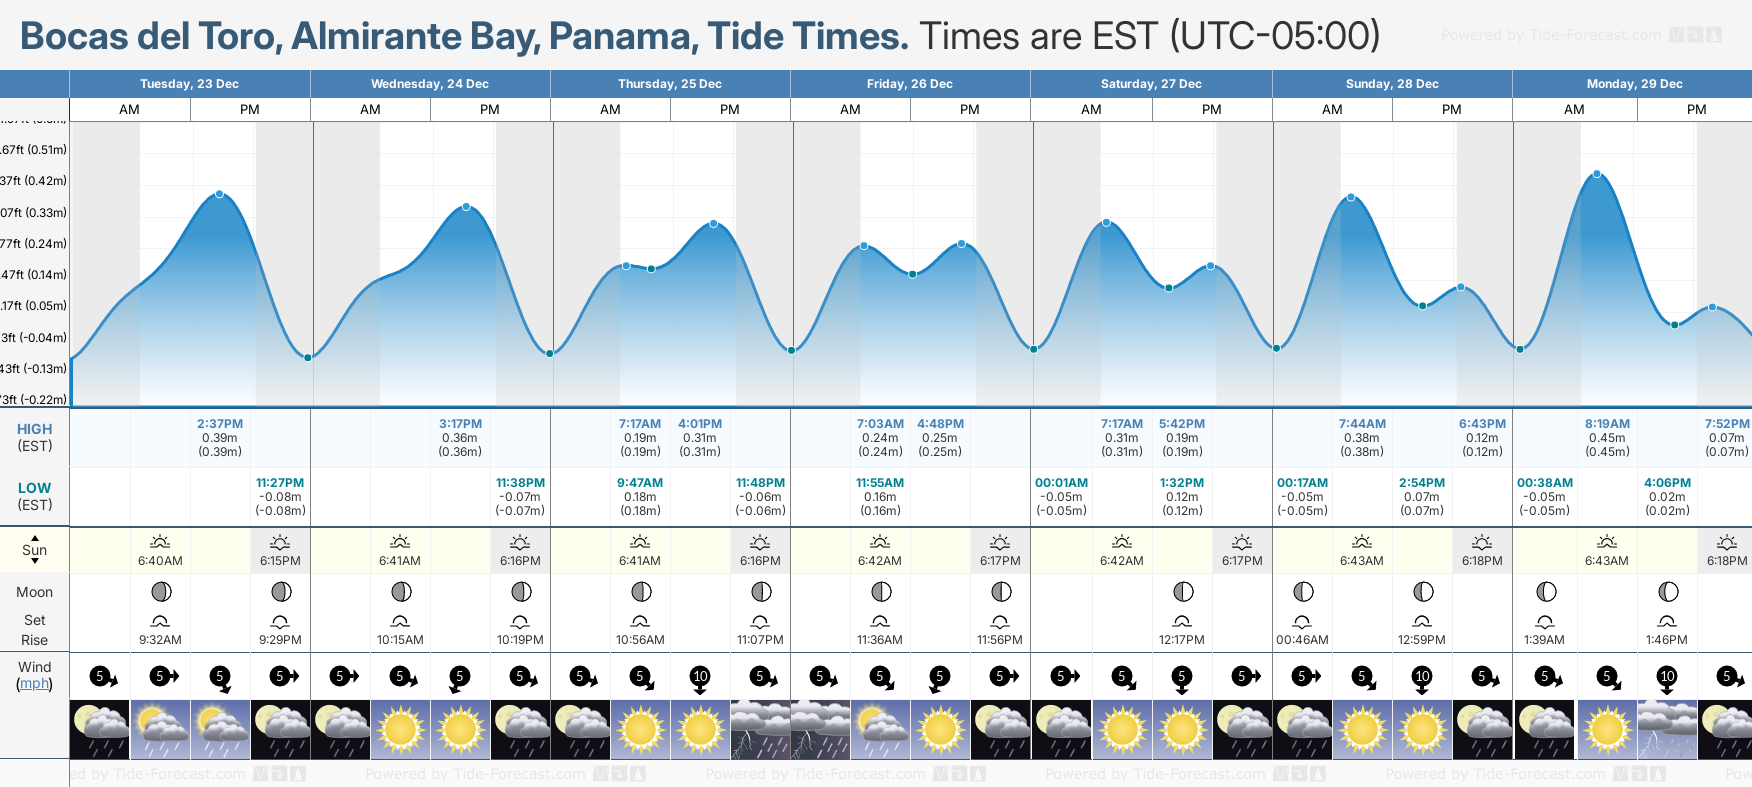Click the down arrow below Sun label
This screenshot has width=1752, height=787.
pyautogui.click(x=35, y=562)
